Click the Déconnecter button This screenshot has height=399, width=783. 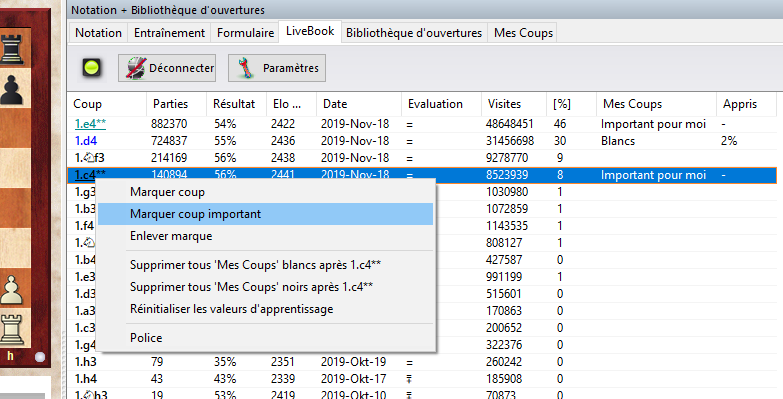coord(167,68)
